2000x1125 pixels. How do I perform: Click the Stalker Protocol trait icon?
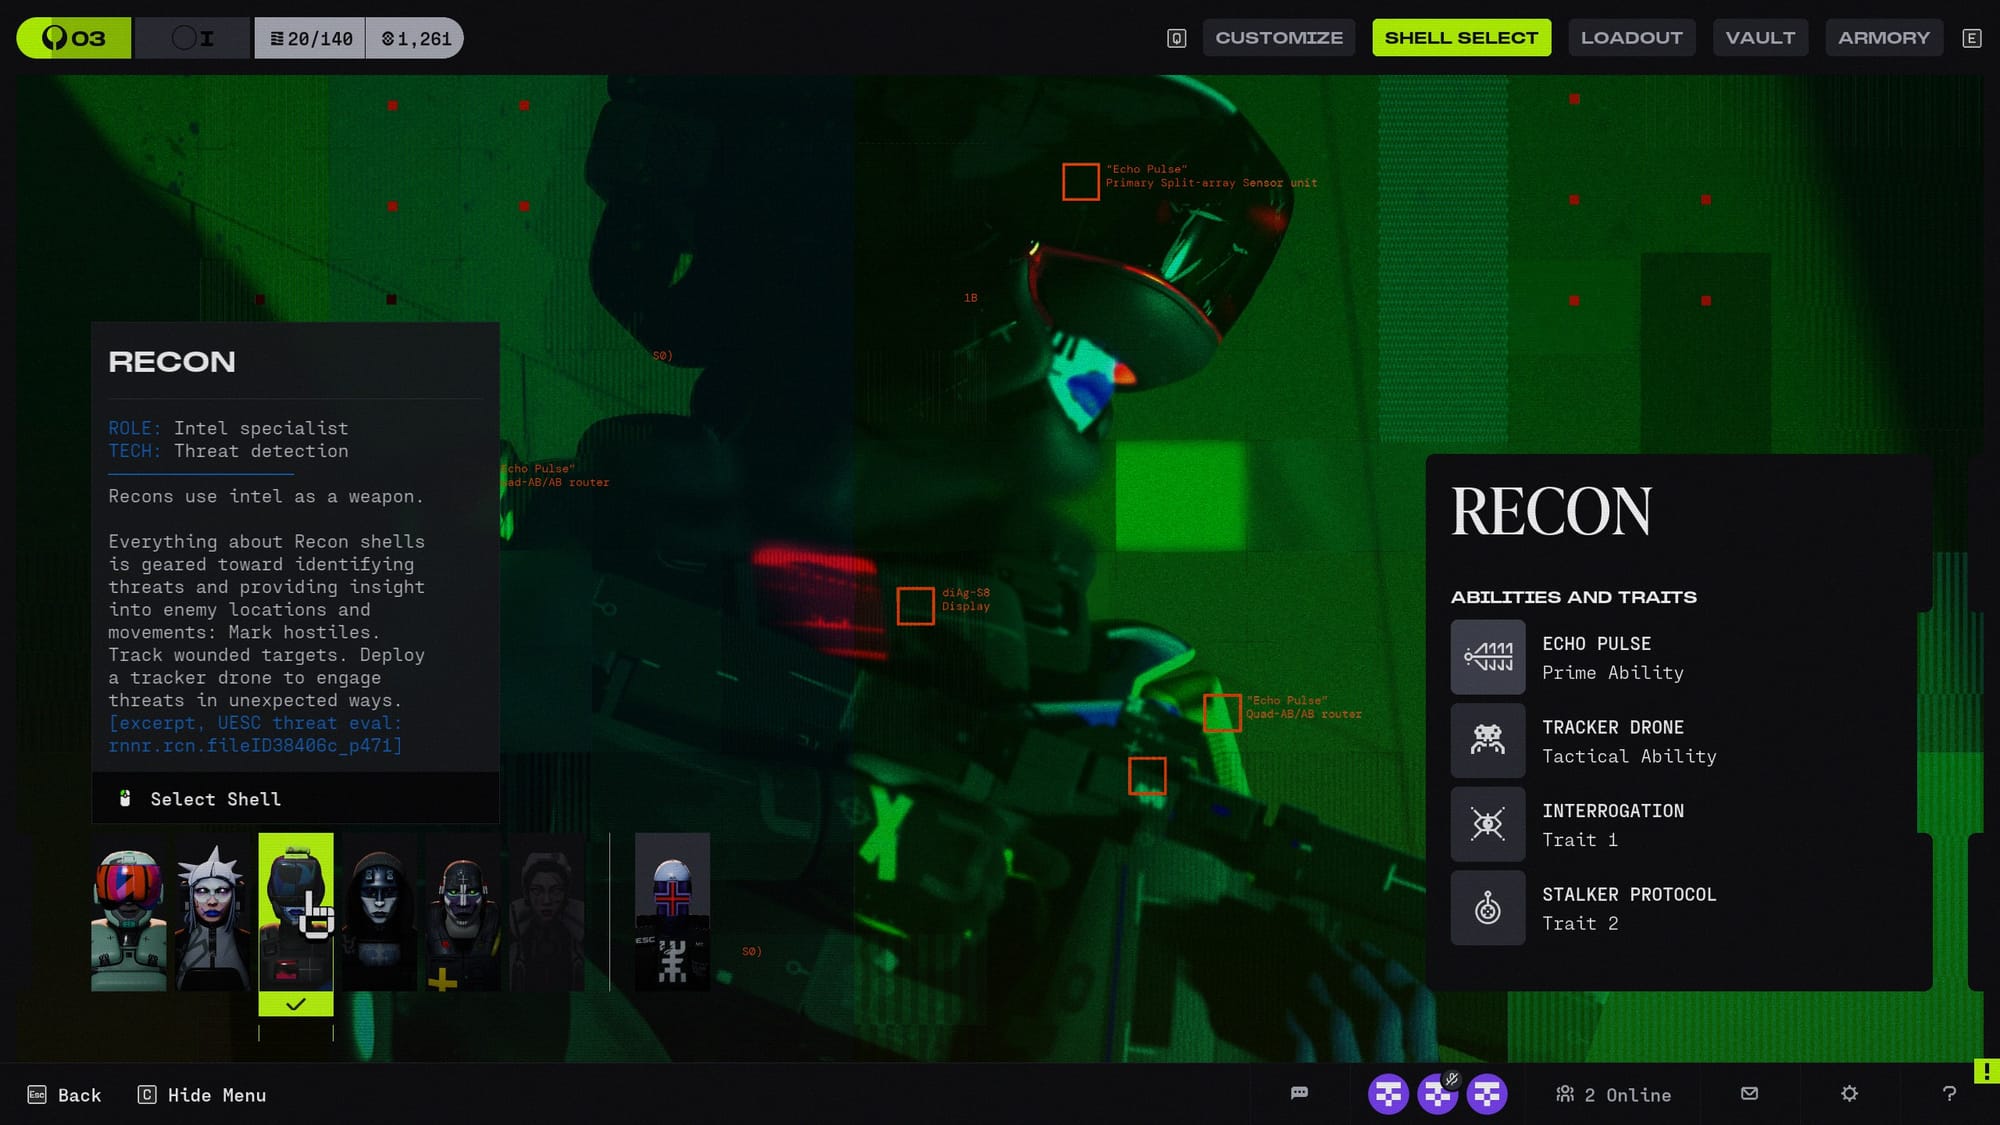(x=1487, y=908)
